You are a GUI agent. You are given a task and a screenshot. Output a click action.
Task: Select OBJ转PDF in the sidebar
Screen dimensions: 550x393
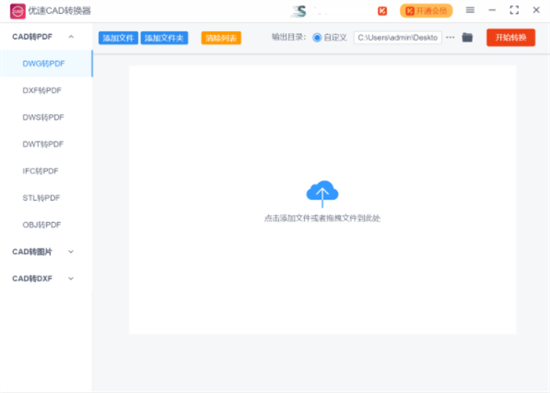tap(46, 225)
